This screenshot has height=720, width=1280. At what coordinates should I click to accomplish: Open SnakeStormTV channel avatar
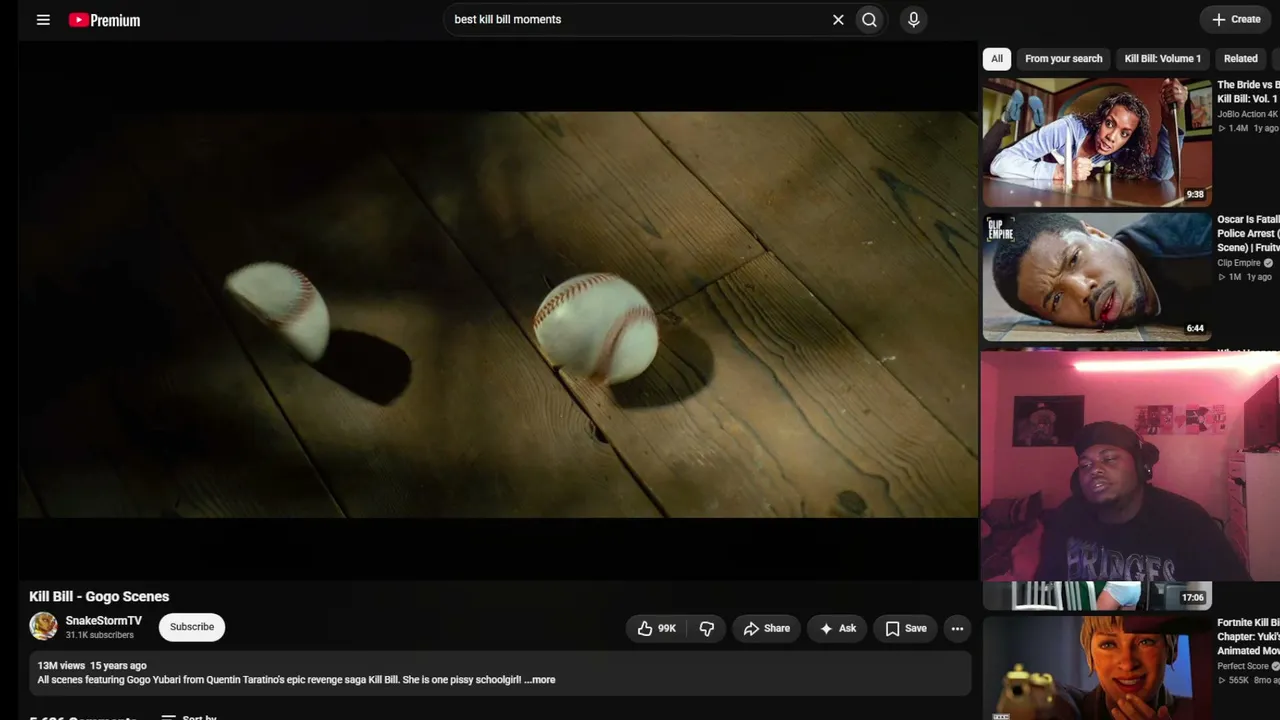(43, 627)
